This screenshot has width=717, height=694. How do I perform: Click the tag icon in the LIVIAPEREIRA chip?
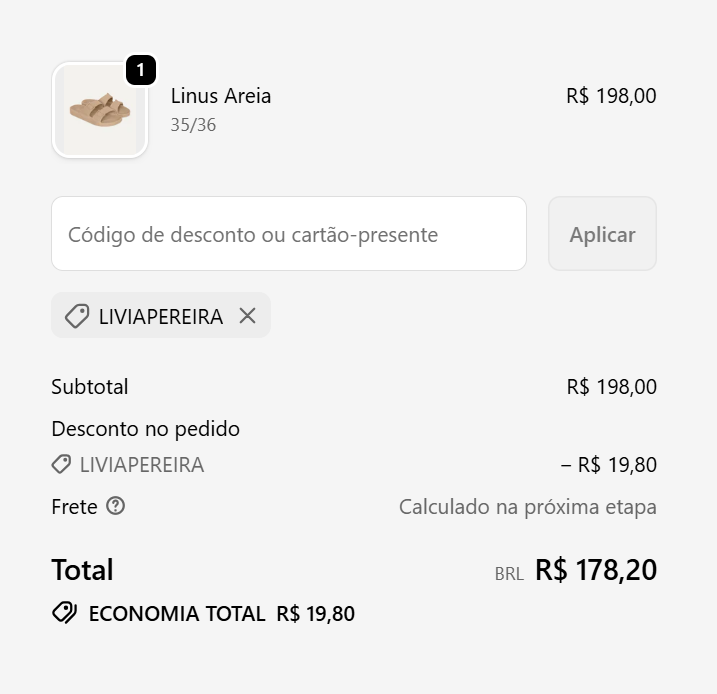[x=76, y=316]
